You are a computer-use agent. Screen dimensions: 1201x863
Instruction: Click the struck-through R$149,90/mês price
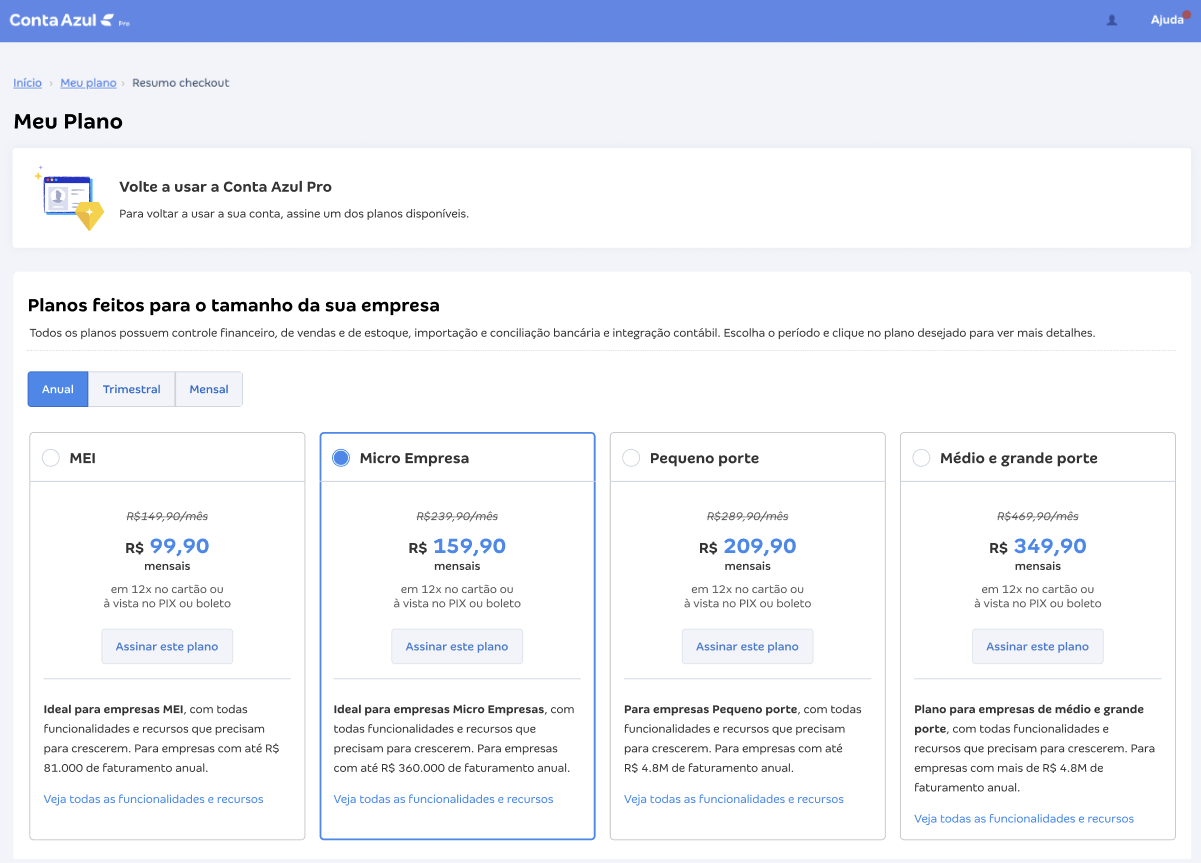pyautogui.click(x=167, y=516)
